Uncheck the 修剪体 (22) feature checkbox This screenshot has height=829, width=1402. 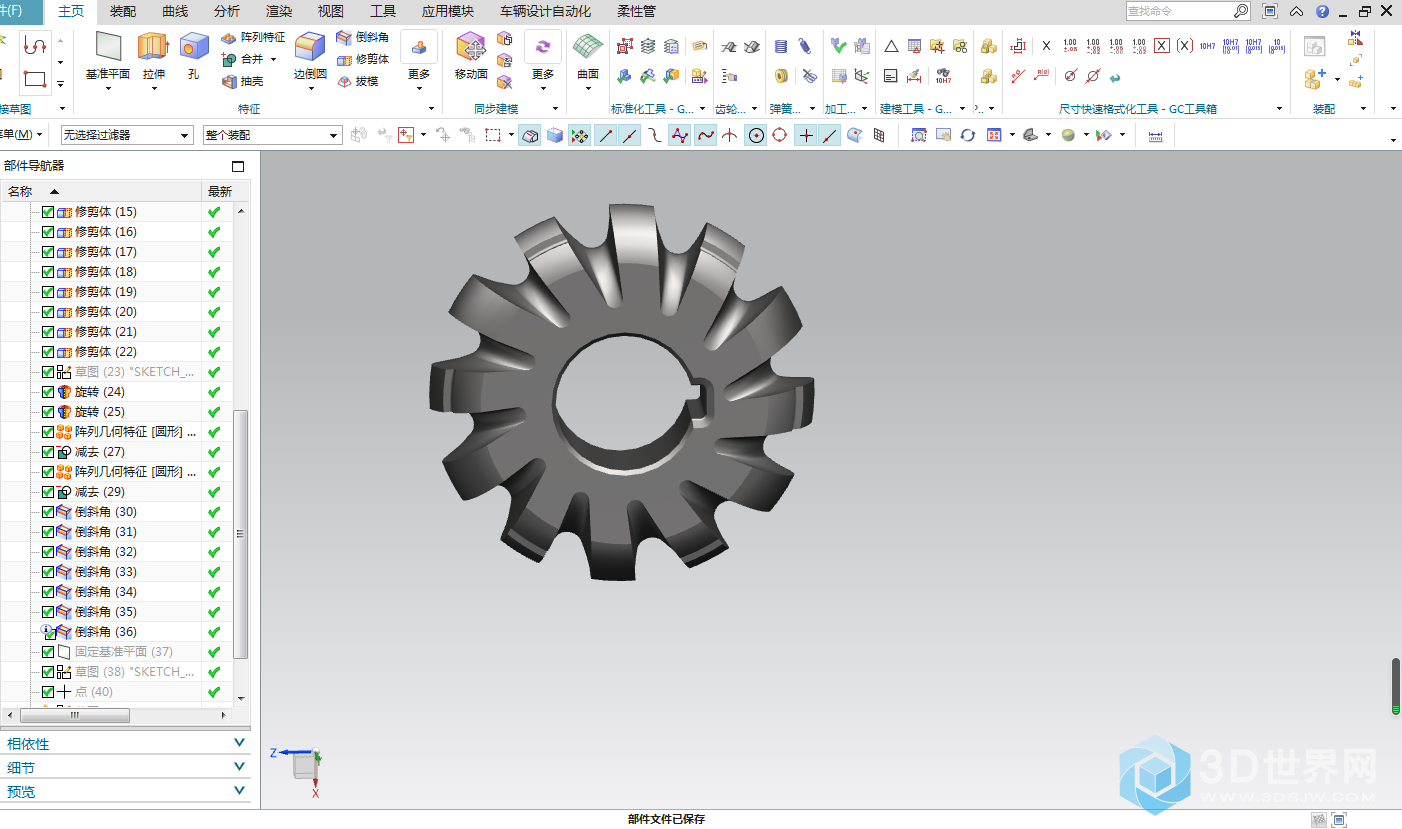48,352
